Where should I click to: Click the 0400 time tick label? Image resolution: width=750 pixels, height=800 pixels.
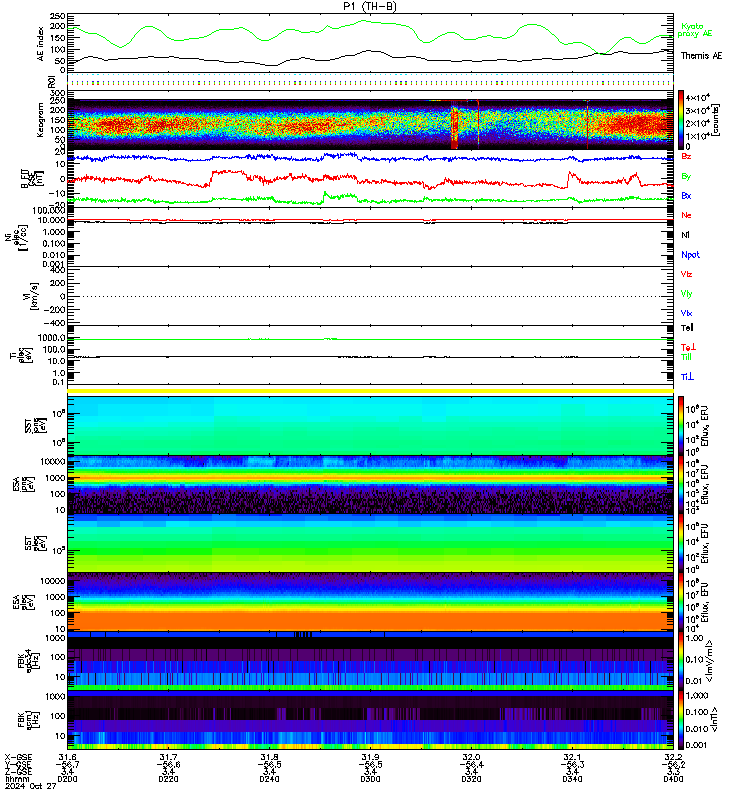click(673, 779)
